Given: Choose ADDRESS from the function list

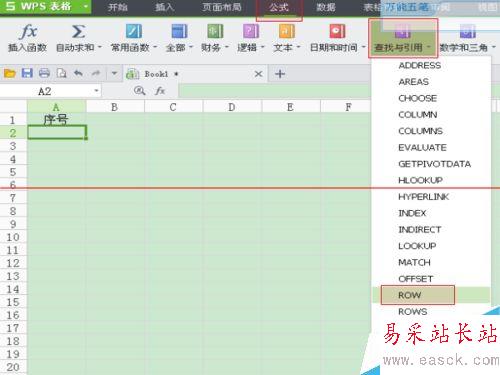Looking at the screenshot, I should (x=420, y=65).
